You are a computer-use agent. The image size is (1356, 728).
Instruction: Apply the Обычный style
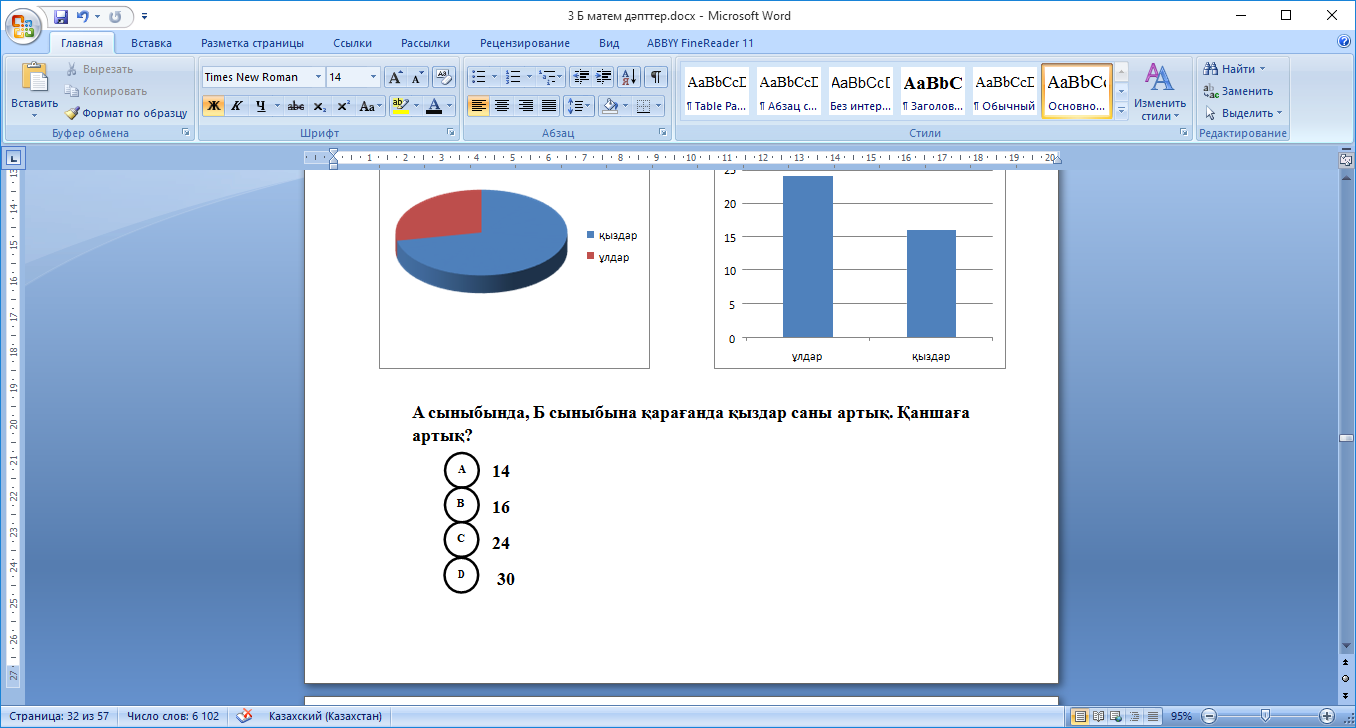[x=1004, y=92]
